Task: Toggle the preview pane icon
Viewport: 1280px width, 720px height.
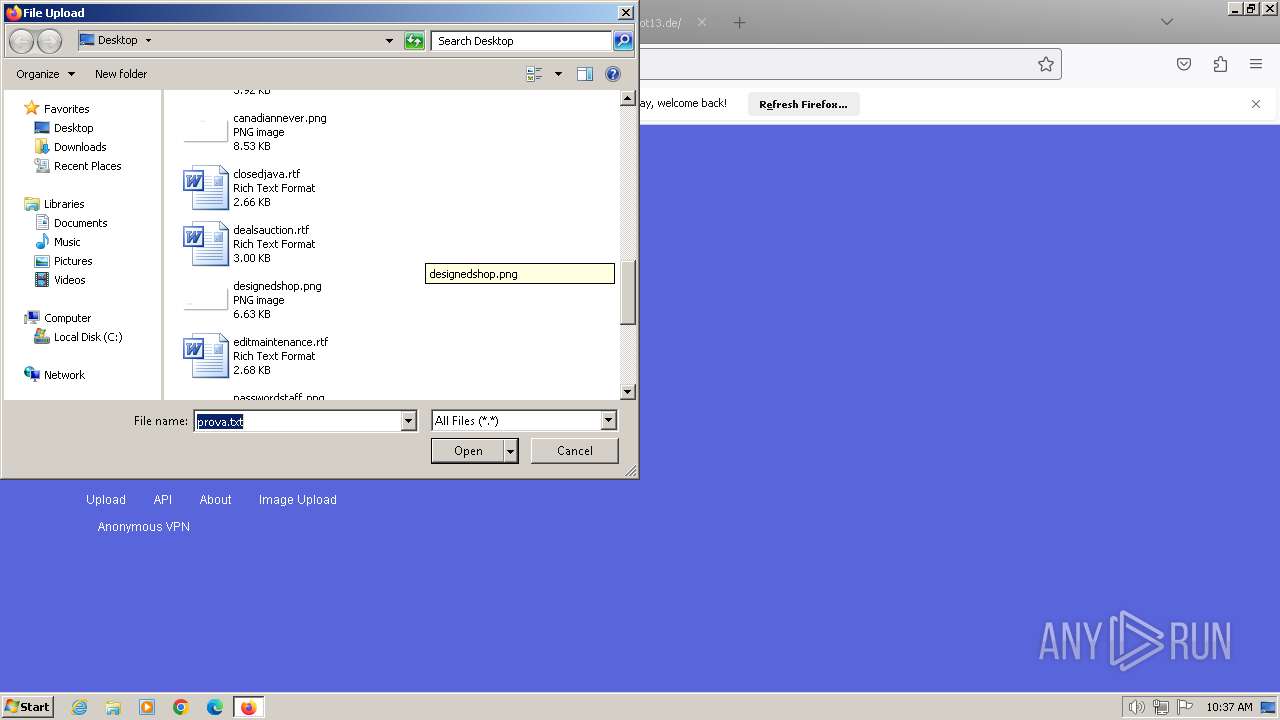Action: (585, 74)
